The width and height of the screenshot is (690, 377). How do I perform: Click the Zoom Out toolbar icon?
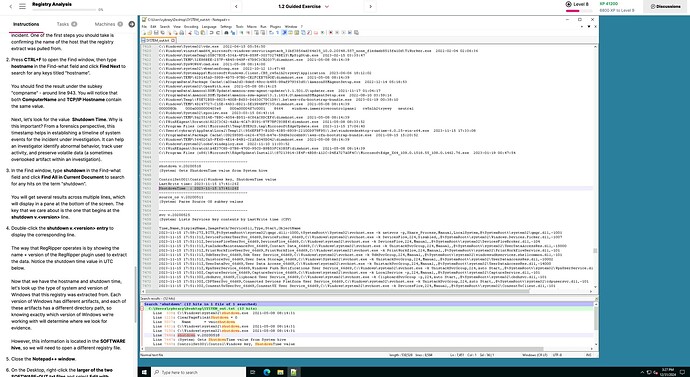[248, 33]
